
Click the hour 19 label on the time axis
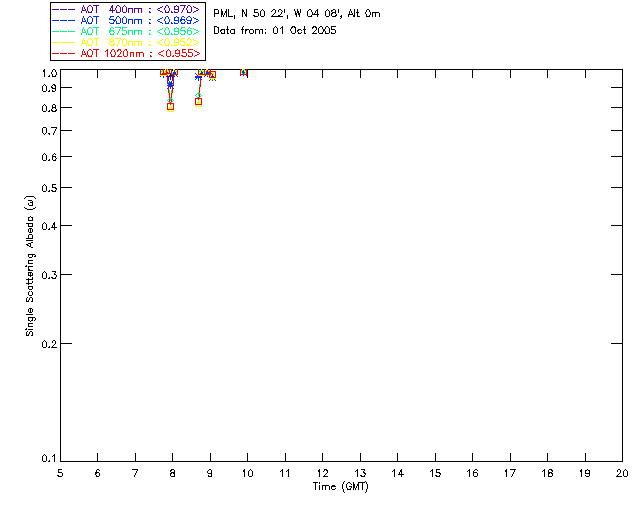585,473
